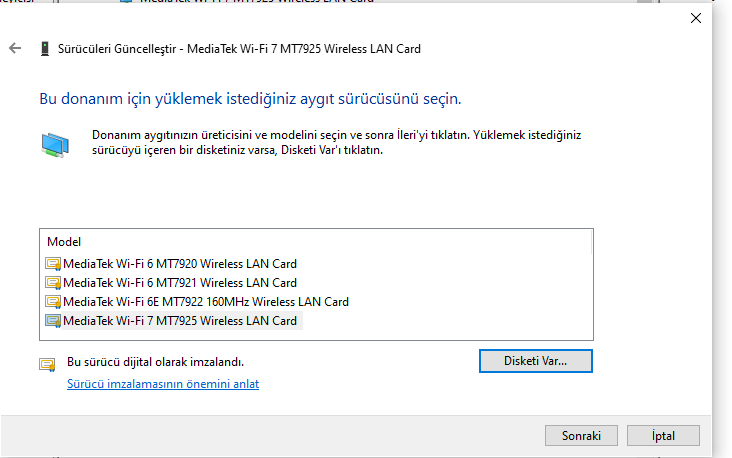The height and width of the screenshot is (458, 732).
Task: Click the certificate icon for MT7920 driver
Action: 53,264
